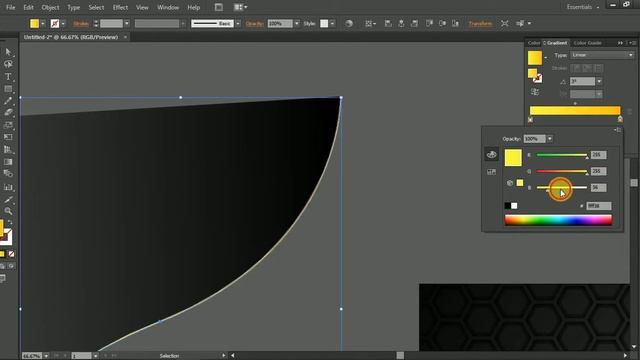Select the Lasso tool
Image resolution: width=640 pixels, height=360 pixels.
click(x=8, y=64)
